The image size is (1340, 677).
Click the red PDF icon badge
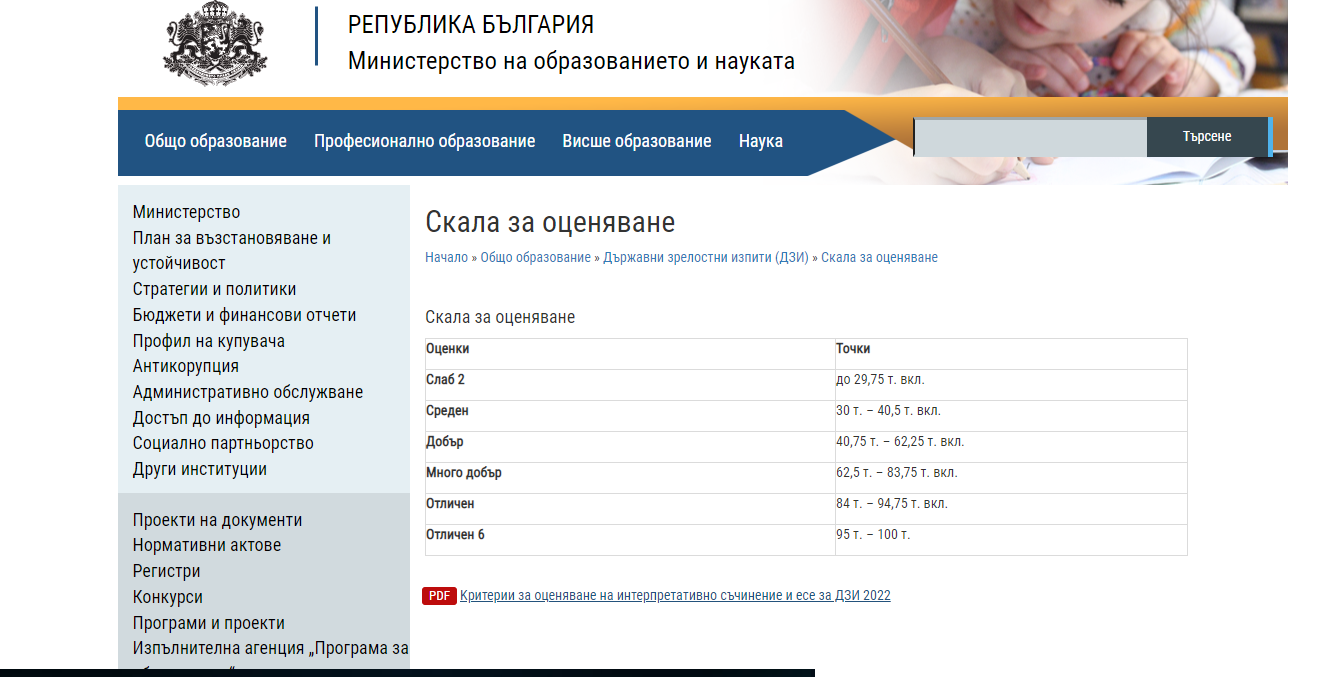439,596
